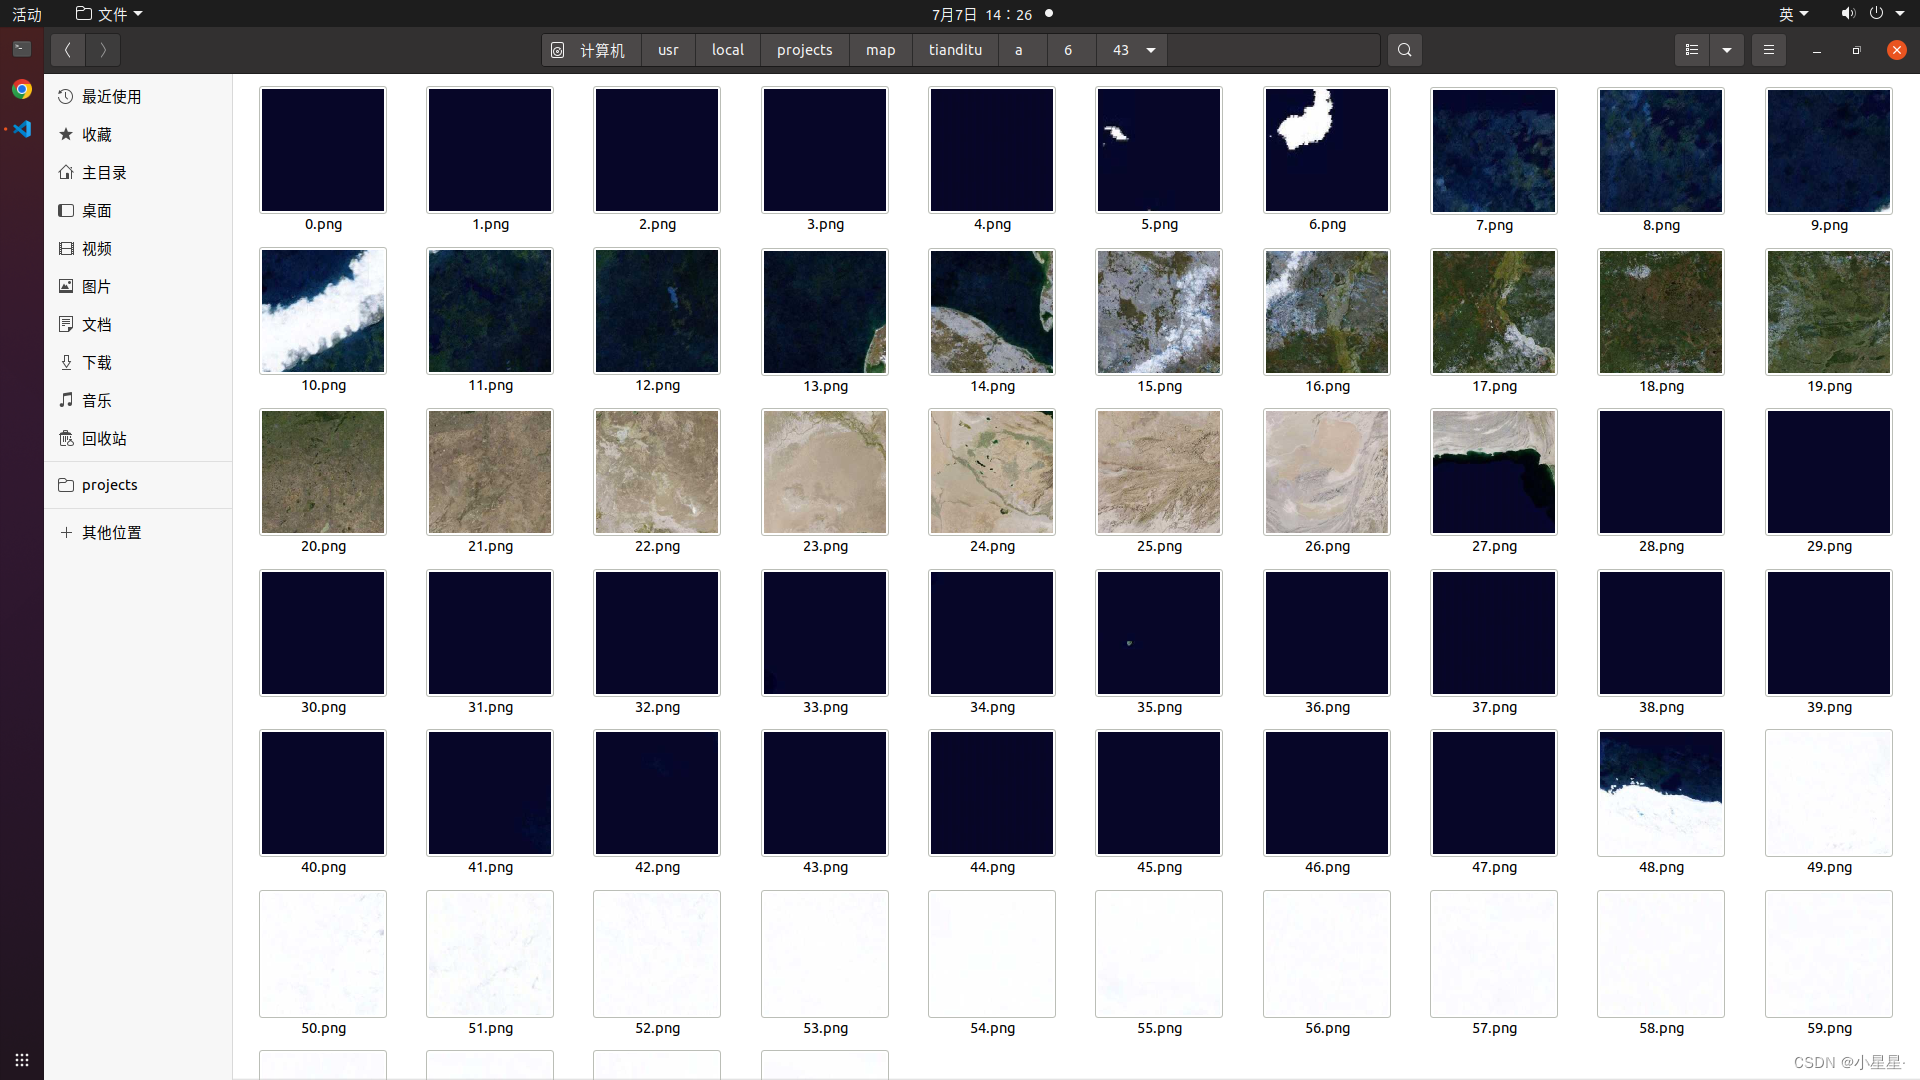Click the system menu dropdown arrow
The height and width of the screenshot is (1080, 1920).
1900,14
